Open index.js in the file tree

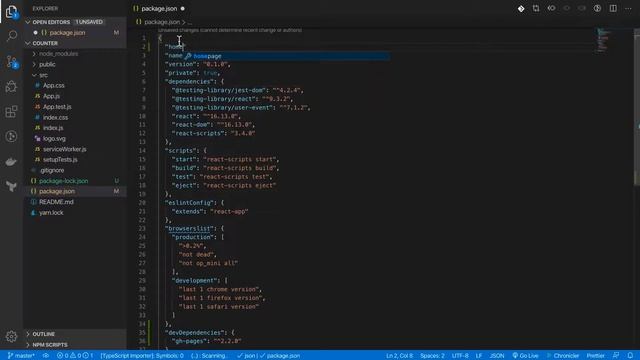53,128
